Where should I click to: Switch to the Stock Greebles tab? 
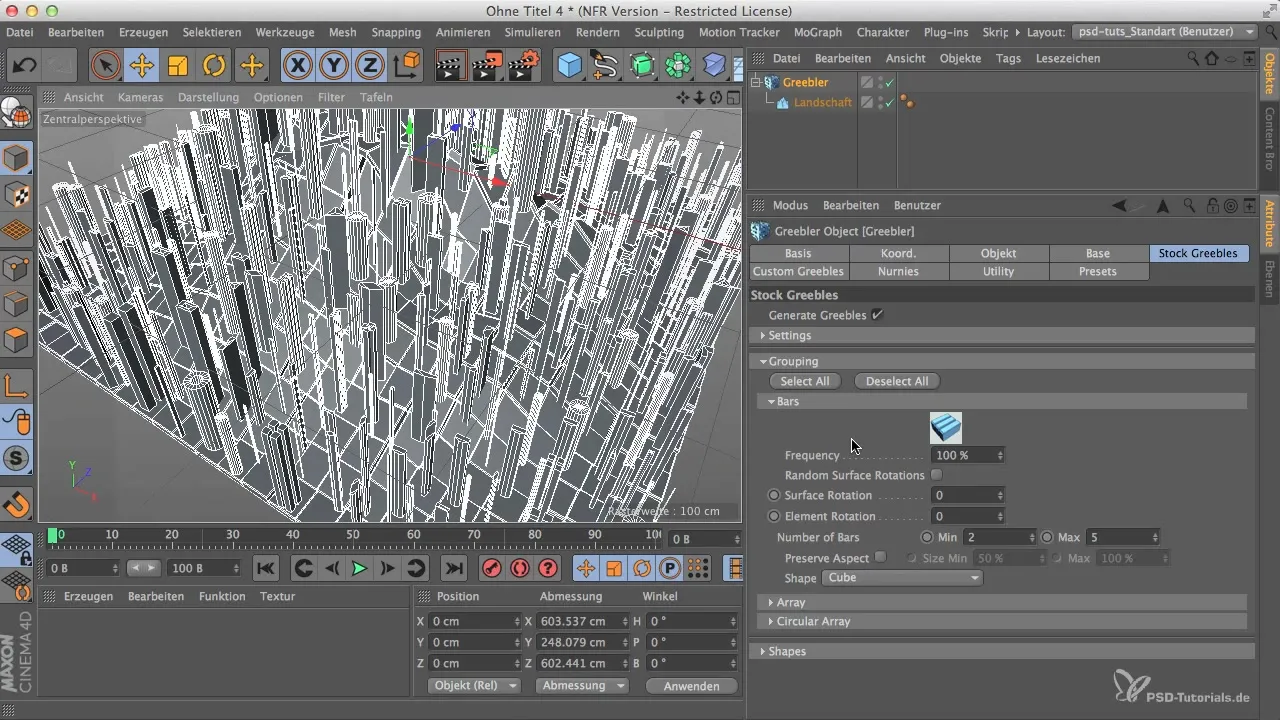pyautogui.click(x=1198, y=253)
